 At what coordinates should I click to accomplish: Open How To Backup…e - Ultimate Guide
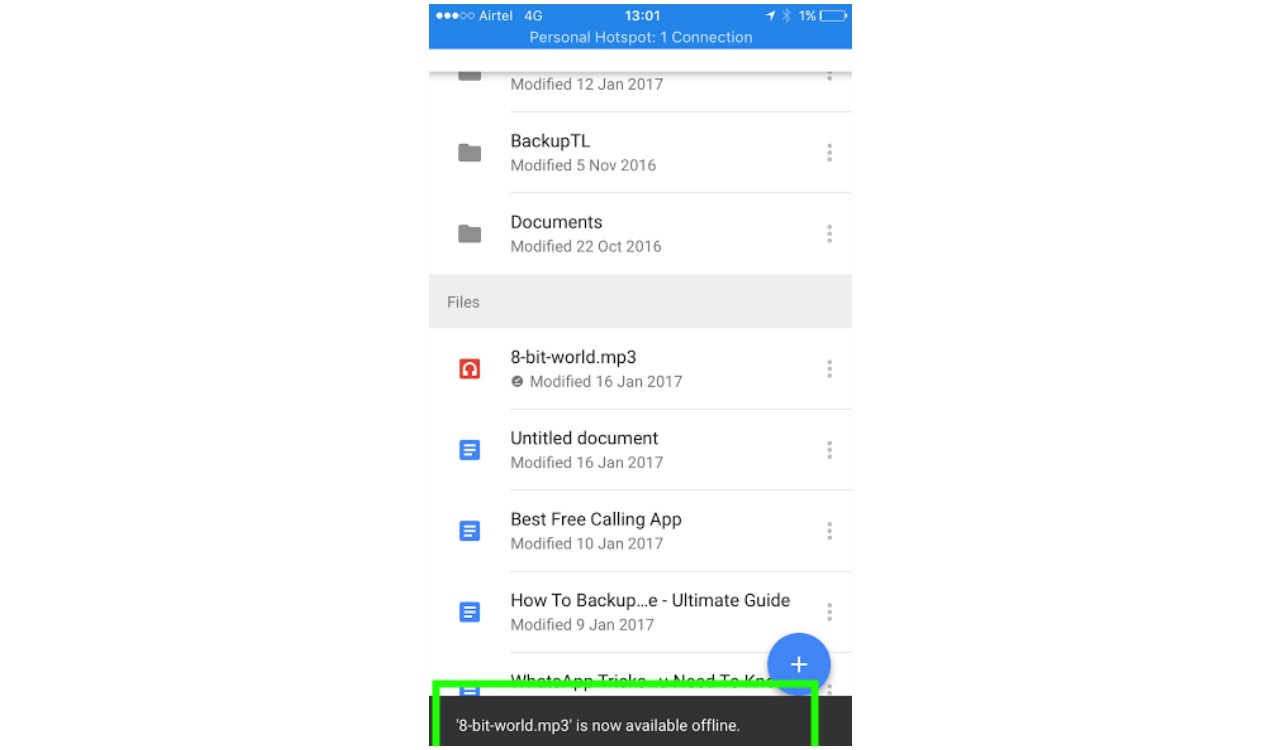[650, 600]
